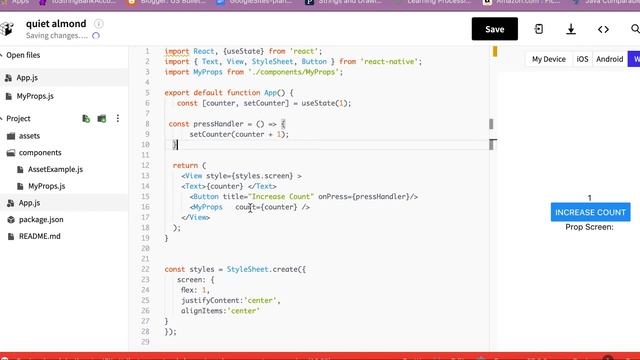The height and width of the screenshot is (360, 640).
Task: Click the MyProps tag on line 16
Action: 207,207
